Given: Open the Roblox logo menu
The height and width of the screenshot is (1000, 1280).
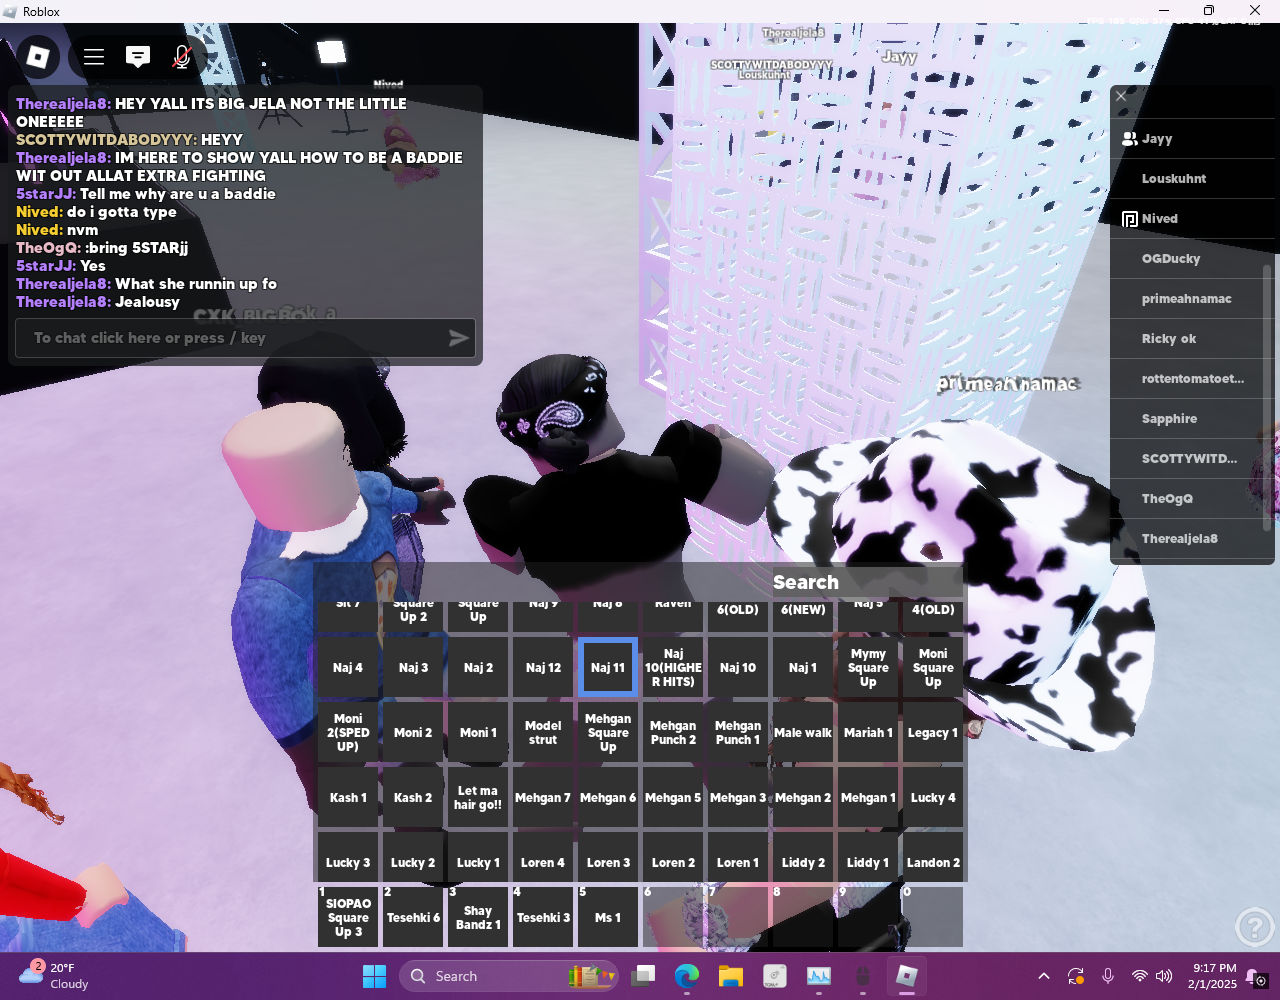Looking at the screenshot, I should coord(38,57).
